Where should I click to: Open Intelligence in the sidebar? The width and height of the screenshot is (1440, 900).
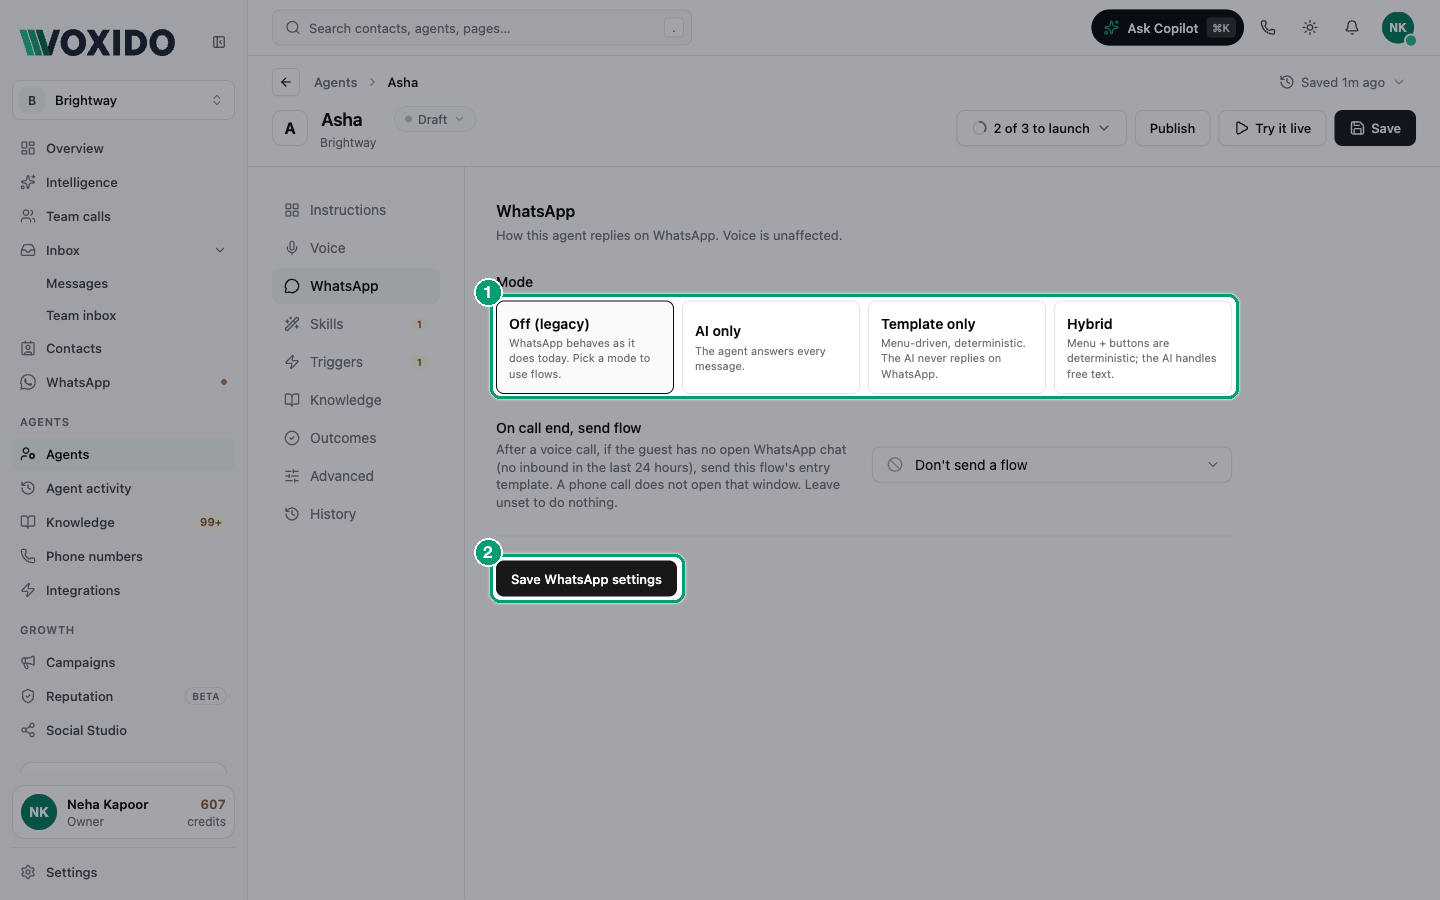tap(123, 182)
